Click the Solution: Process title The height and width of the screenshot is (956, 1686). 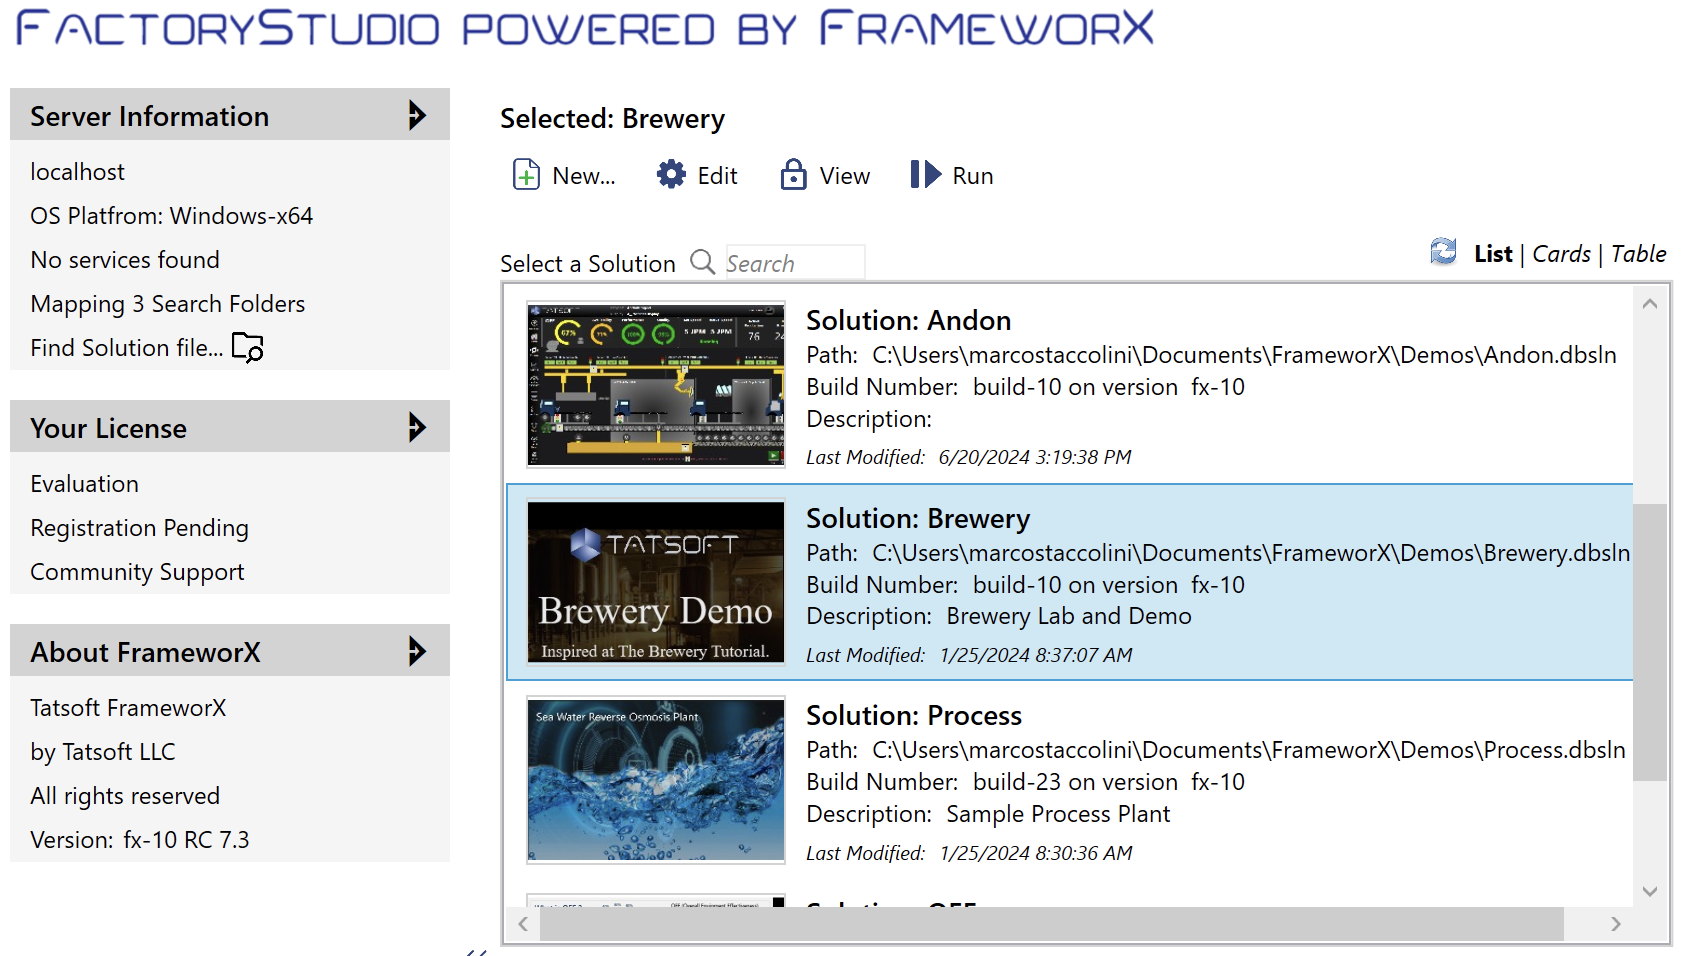click(x=914, y=716)
